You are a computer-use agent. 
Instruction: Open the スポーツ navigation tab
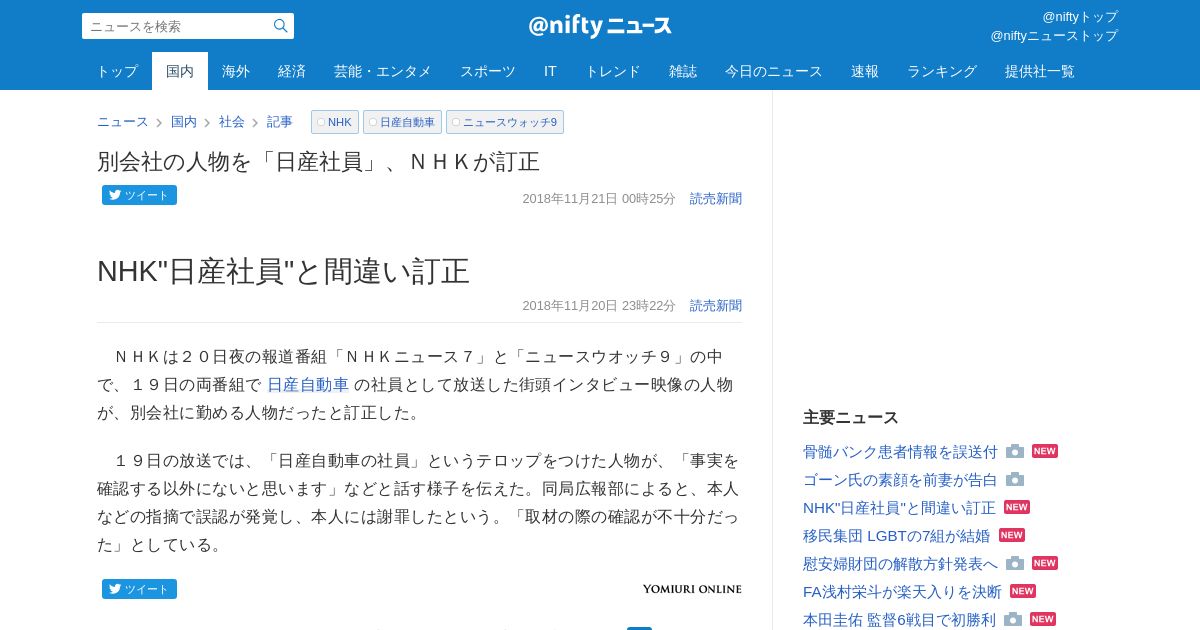(488, 71)
